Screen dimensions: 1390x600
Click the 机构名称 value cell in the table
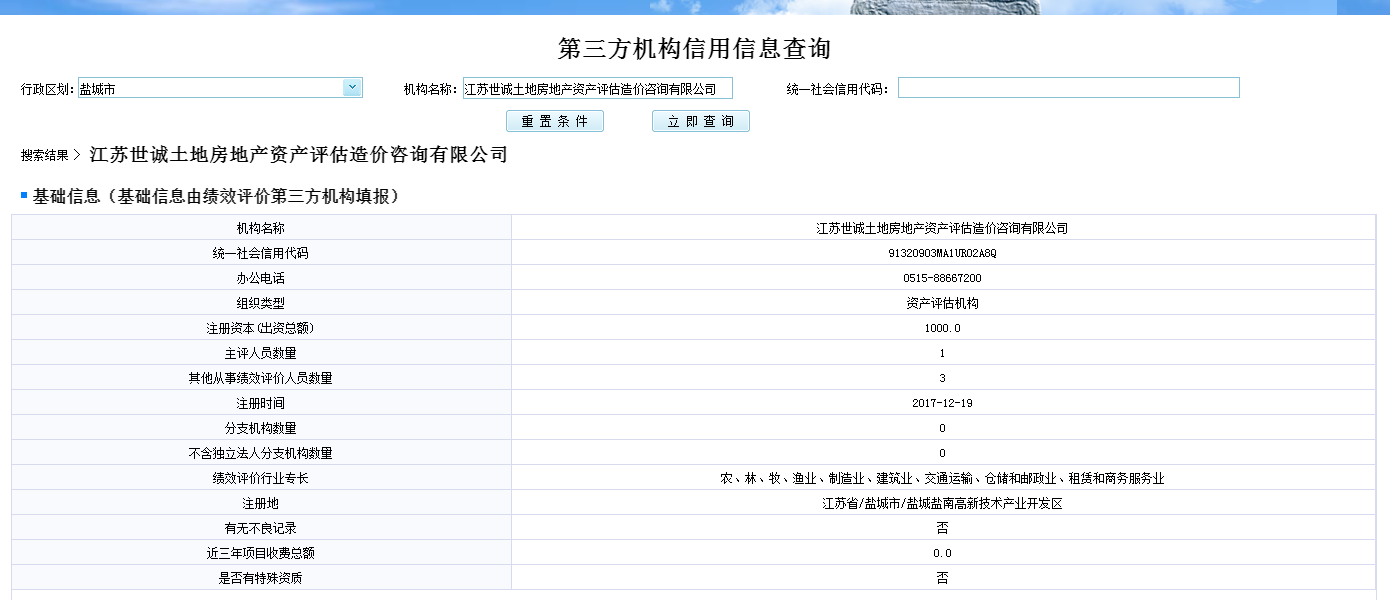[942, 228]
